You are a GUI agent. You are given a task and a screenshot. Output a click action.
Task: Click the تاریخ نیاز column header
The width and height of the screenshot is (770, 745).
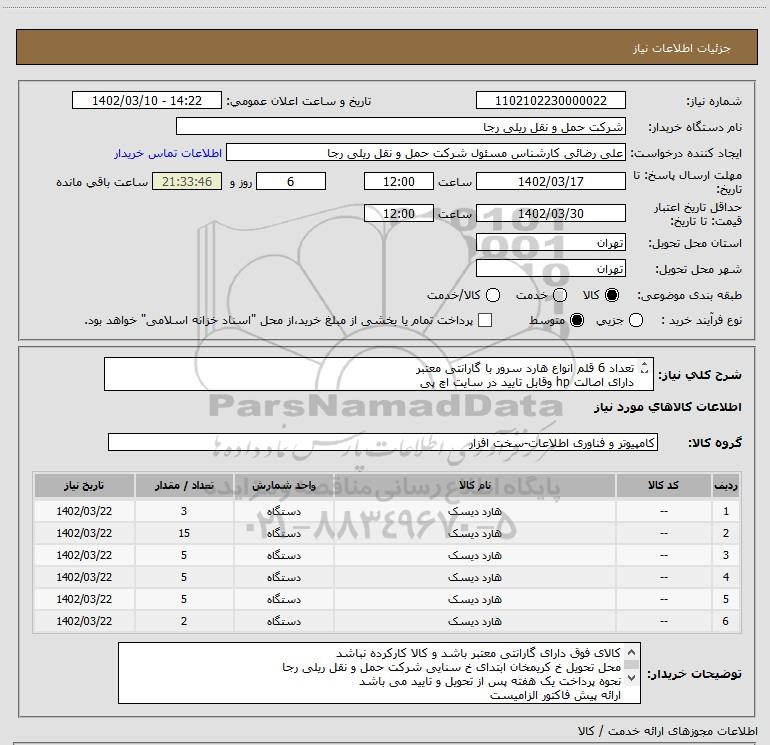tap(84, 485)
